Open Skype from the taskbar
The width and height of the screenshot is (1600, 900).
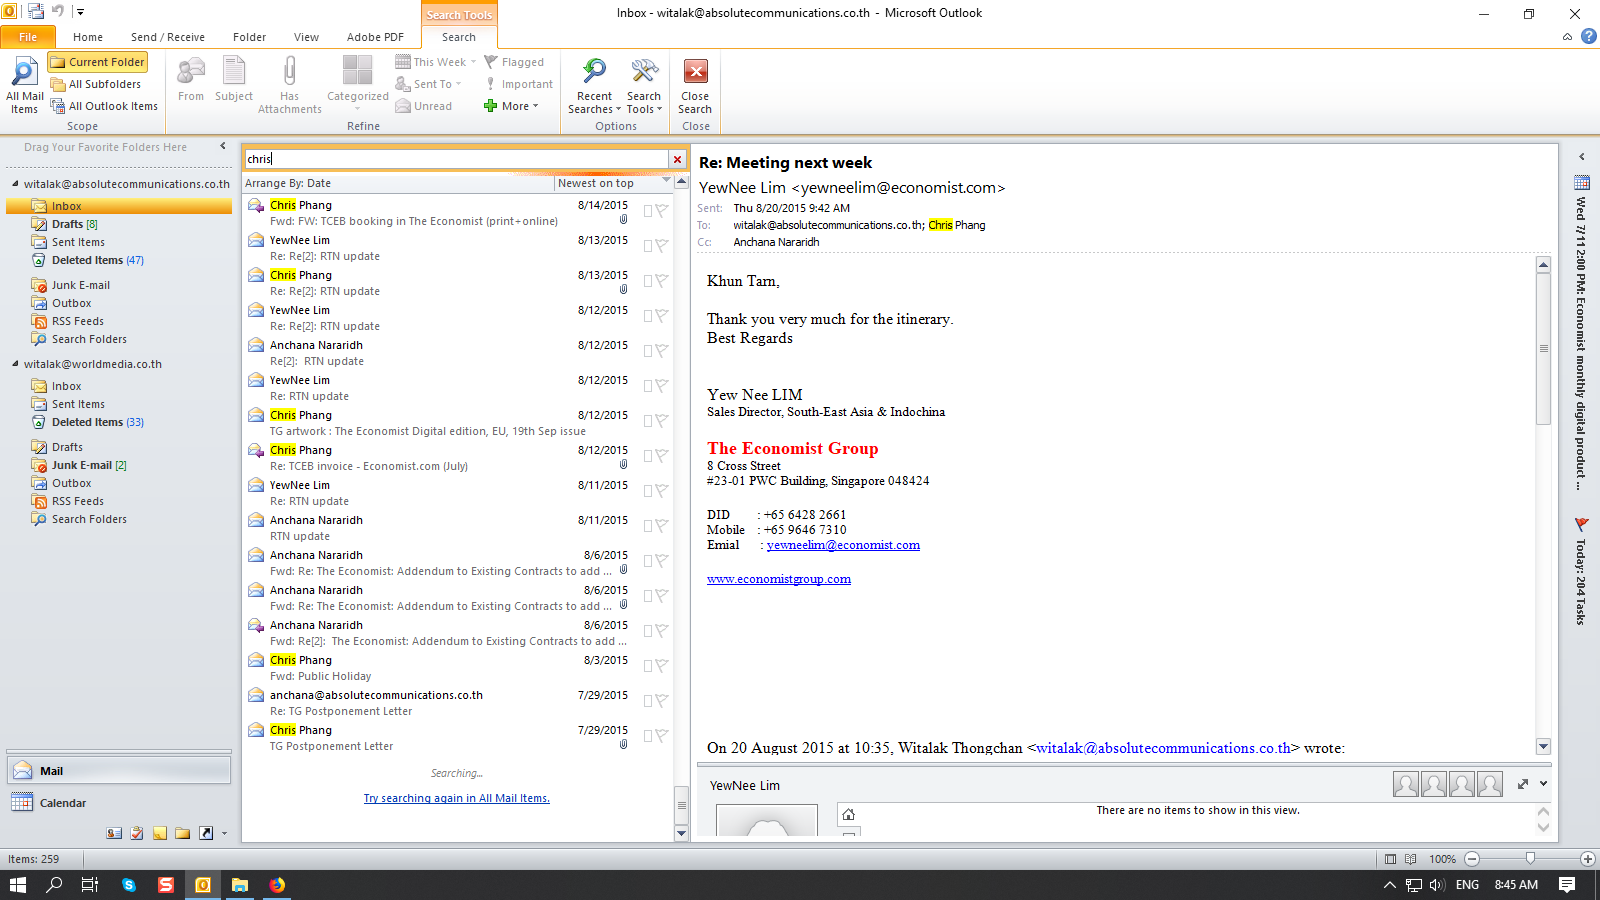pos(129,885)
